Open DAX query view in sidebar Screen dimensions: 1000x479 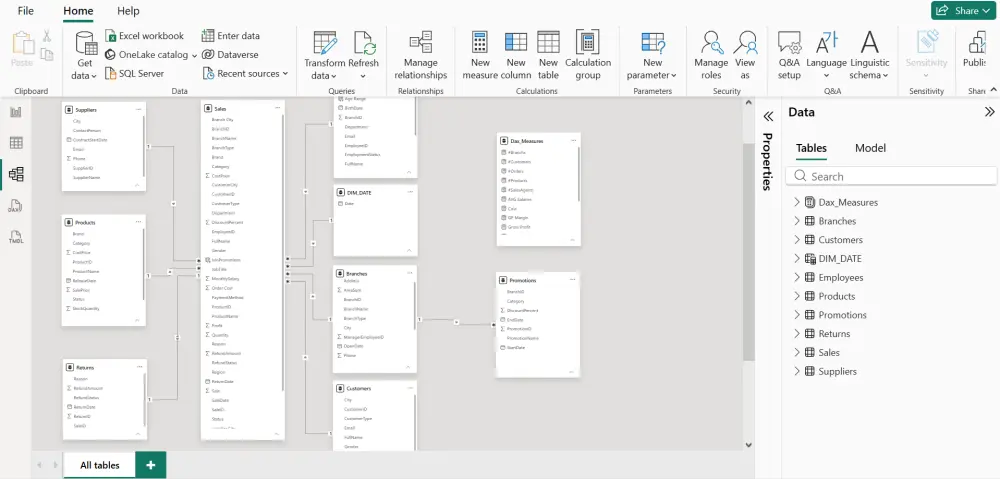coord(16,205)
